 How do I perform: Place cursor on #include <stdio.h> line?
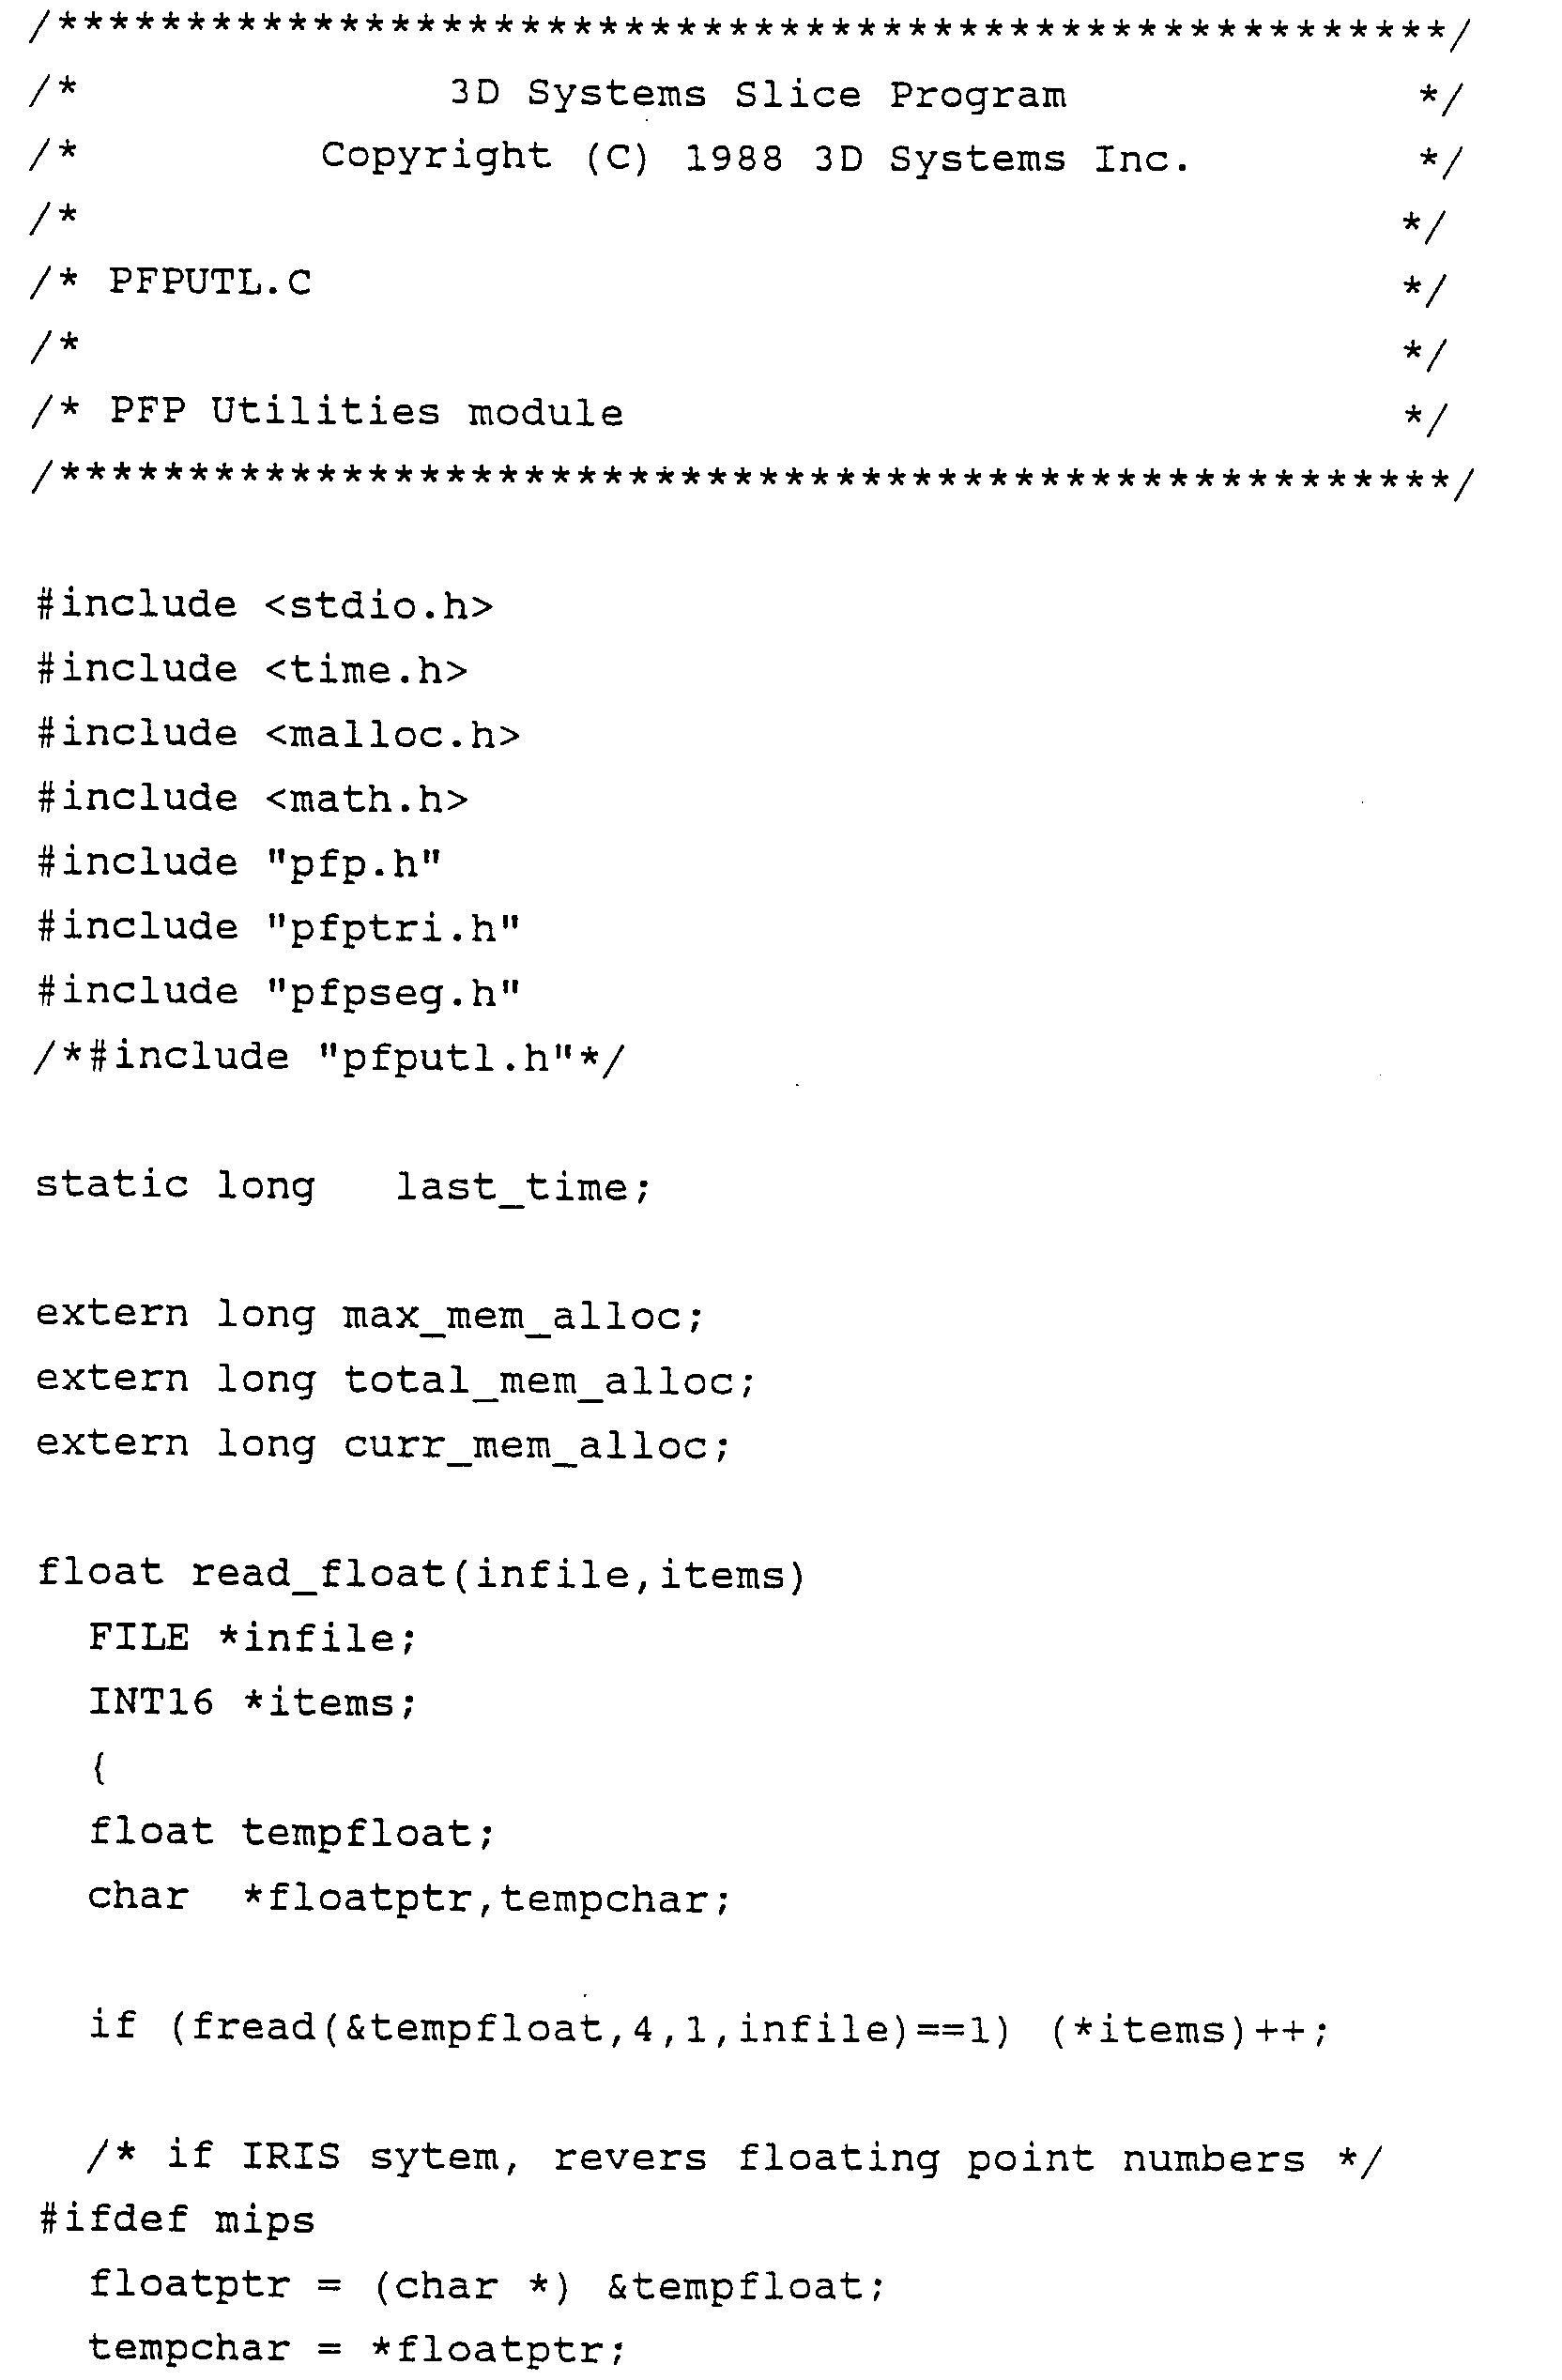point(265,606)
